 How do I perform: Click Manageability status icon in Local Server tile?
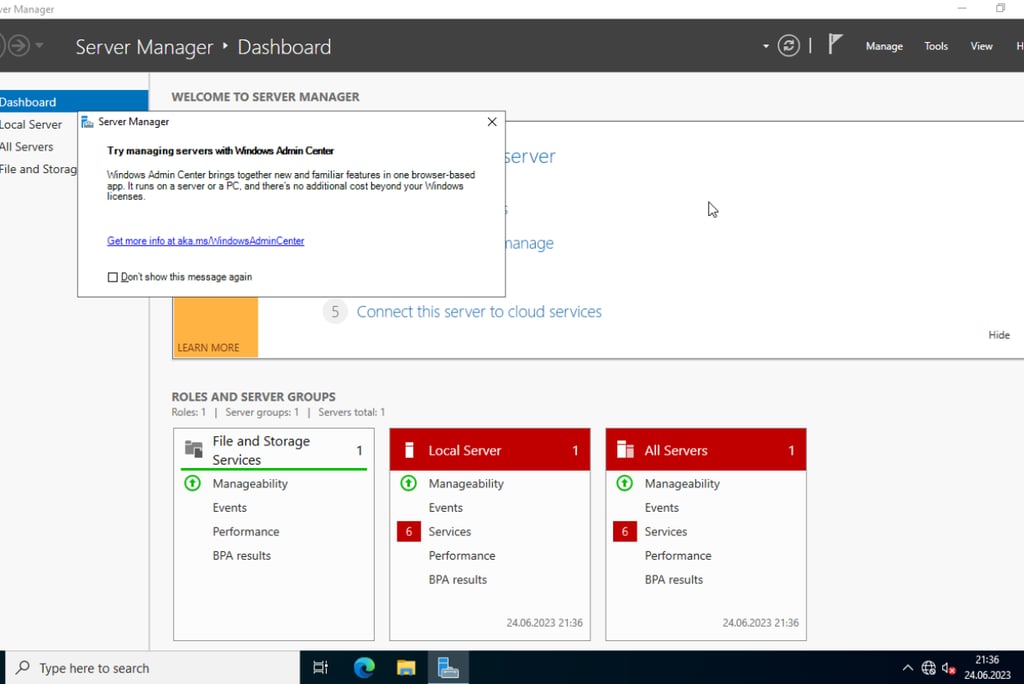pos(408,483)
